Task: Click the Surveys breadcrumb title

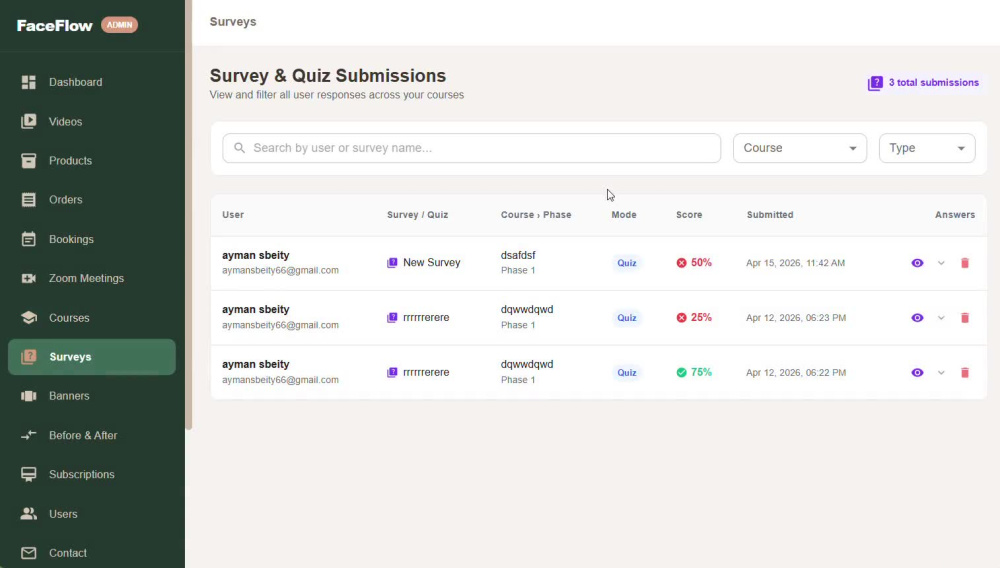Action: [233, 22]
